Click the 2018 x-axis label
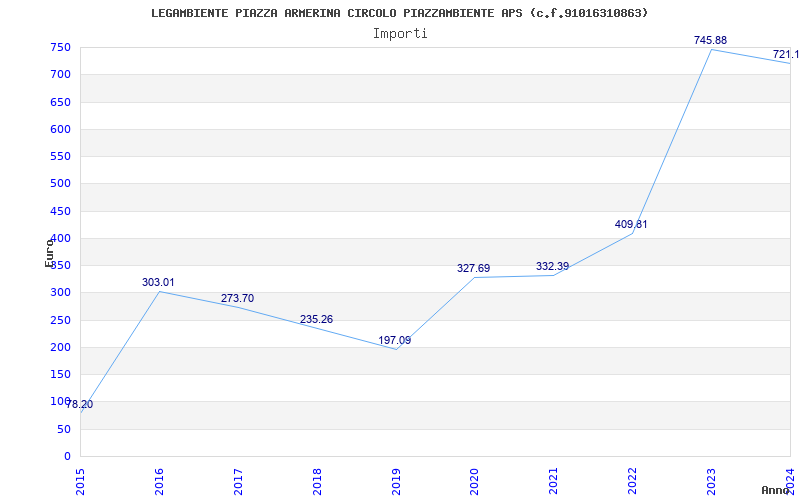800x500 pixels. pyautogui.click(x=317, y=481)
